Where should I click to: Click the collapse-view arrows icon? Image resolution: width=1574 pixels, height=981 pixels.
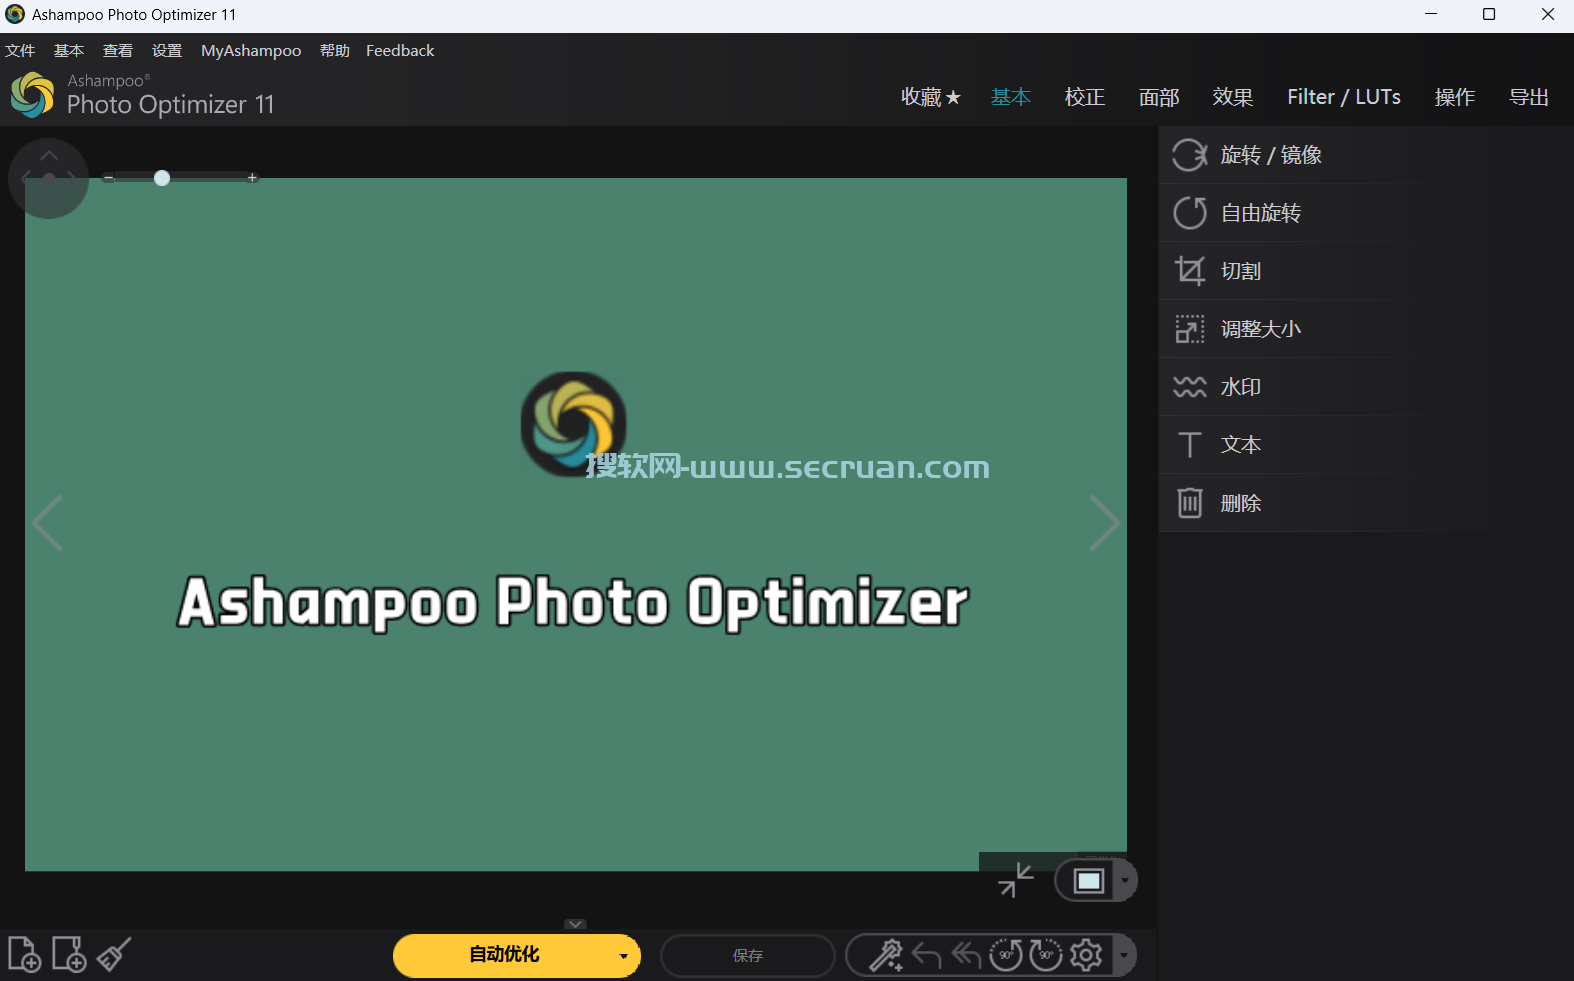pyautogui.click(x=1016, y=880)
